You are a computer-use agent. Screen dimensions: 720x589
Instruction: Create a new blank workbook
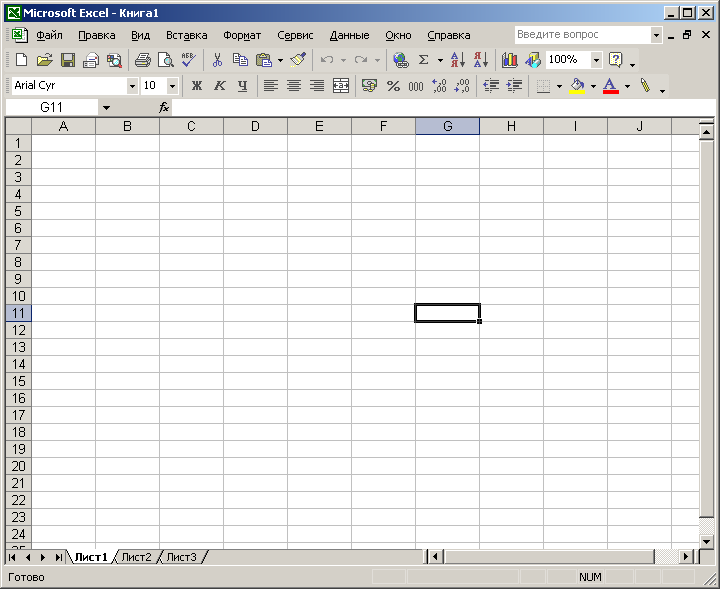click(x=21, y=60)
